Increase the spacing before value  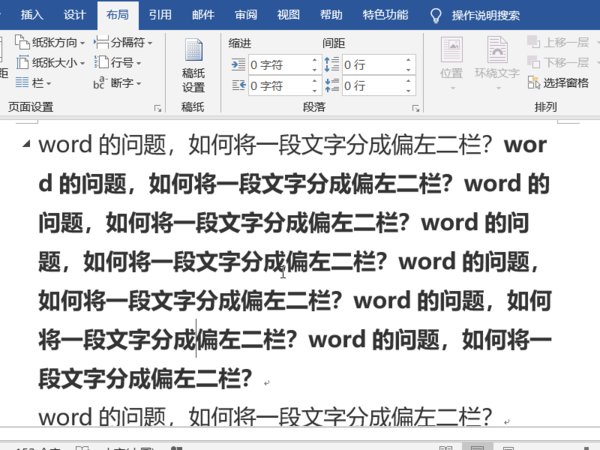pyautogui.click(x=409, y=60)
